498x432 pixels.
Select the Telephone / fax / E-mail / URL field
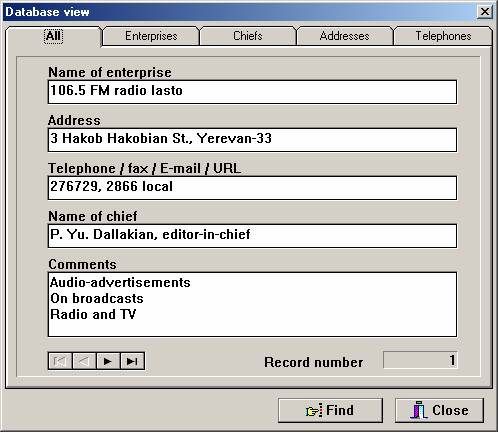(x=252, y=188)
